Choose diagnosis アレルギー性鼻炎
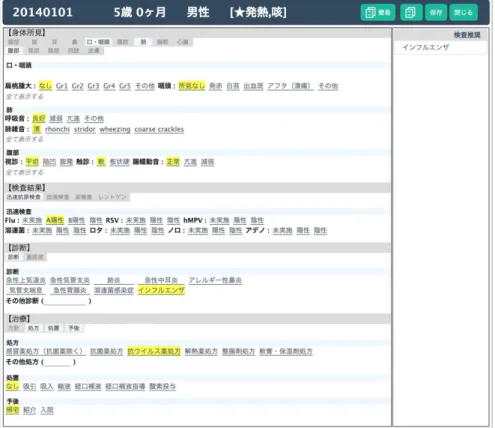The image size is (495, 428). (x=215, y=280)
